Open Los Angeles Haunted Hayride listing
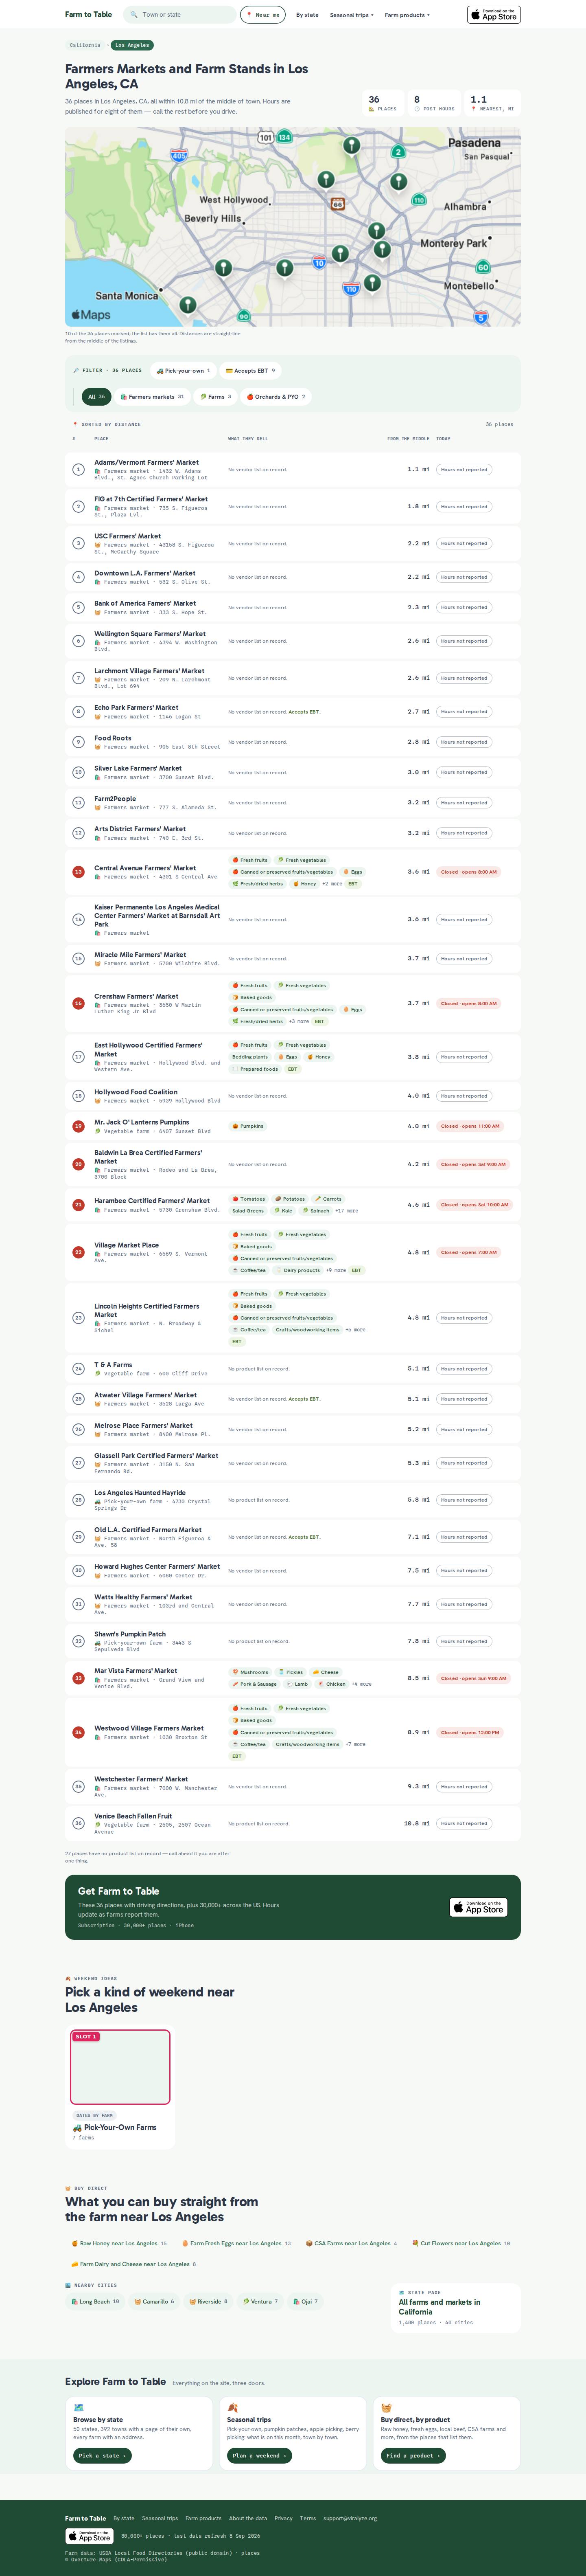 [140, 1493]
